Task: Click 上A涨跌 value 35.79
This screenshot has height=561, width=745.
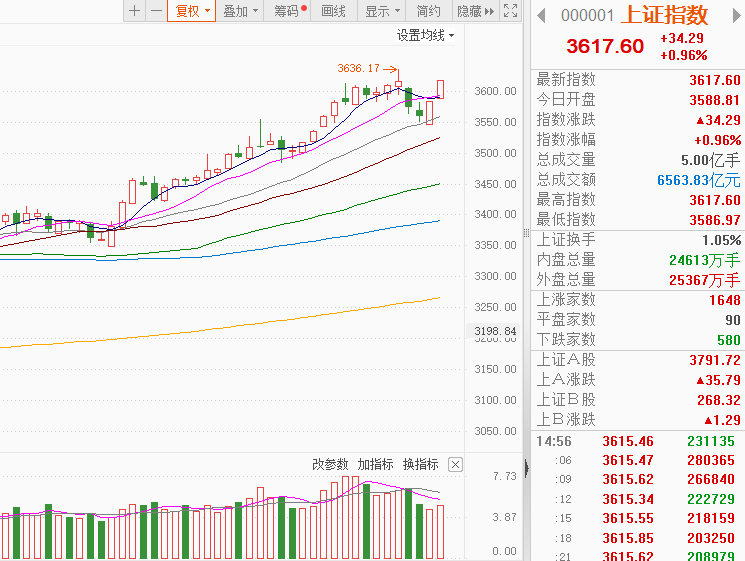Action: pos(718,380)
